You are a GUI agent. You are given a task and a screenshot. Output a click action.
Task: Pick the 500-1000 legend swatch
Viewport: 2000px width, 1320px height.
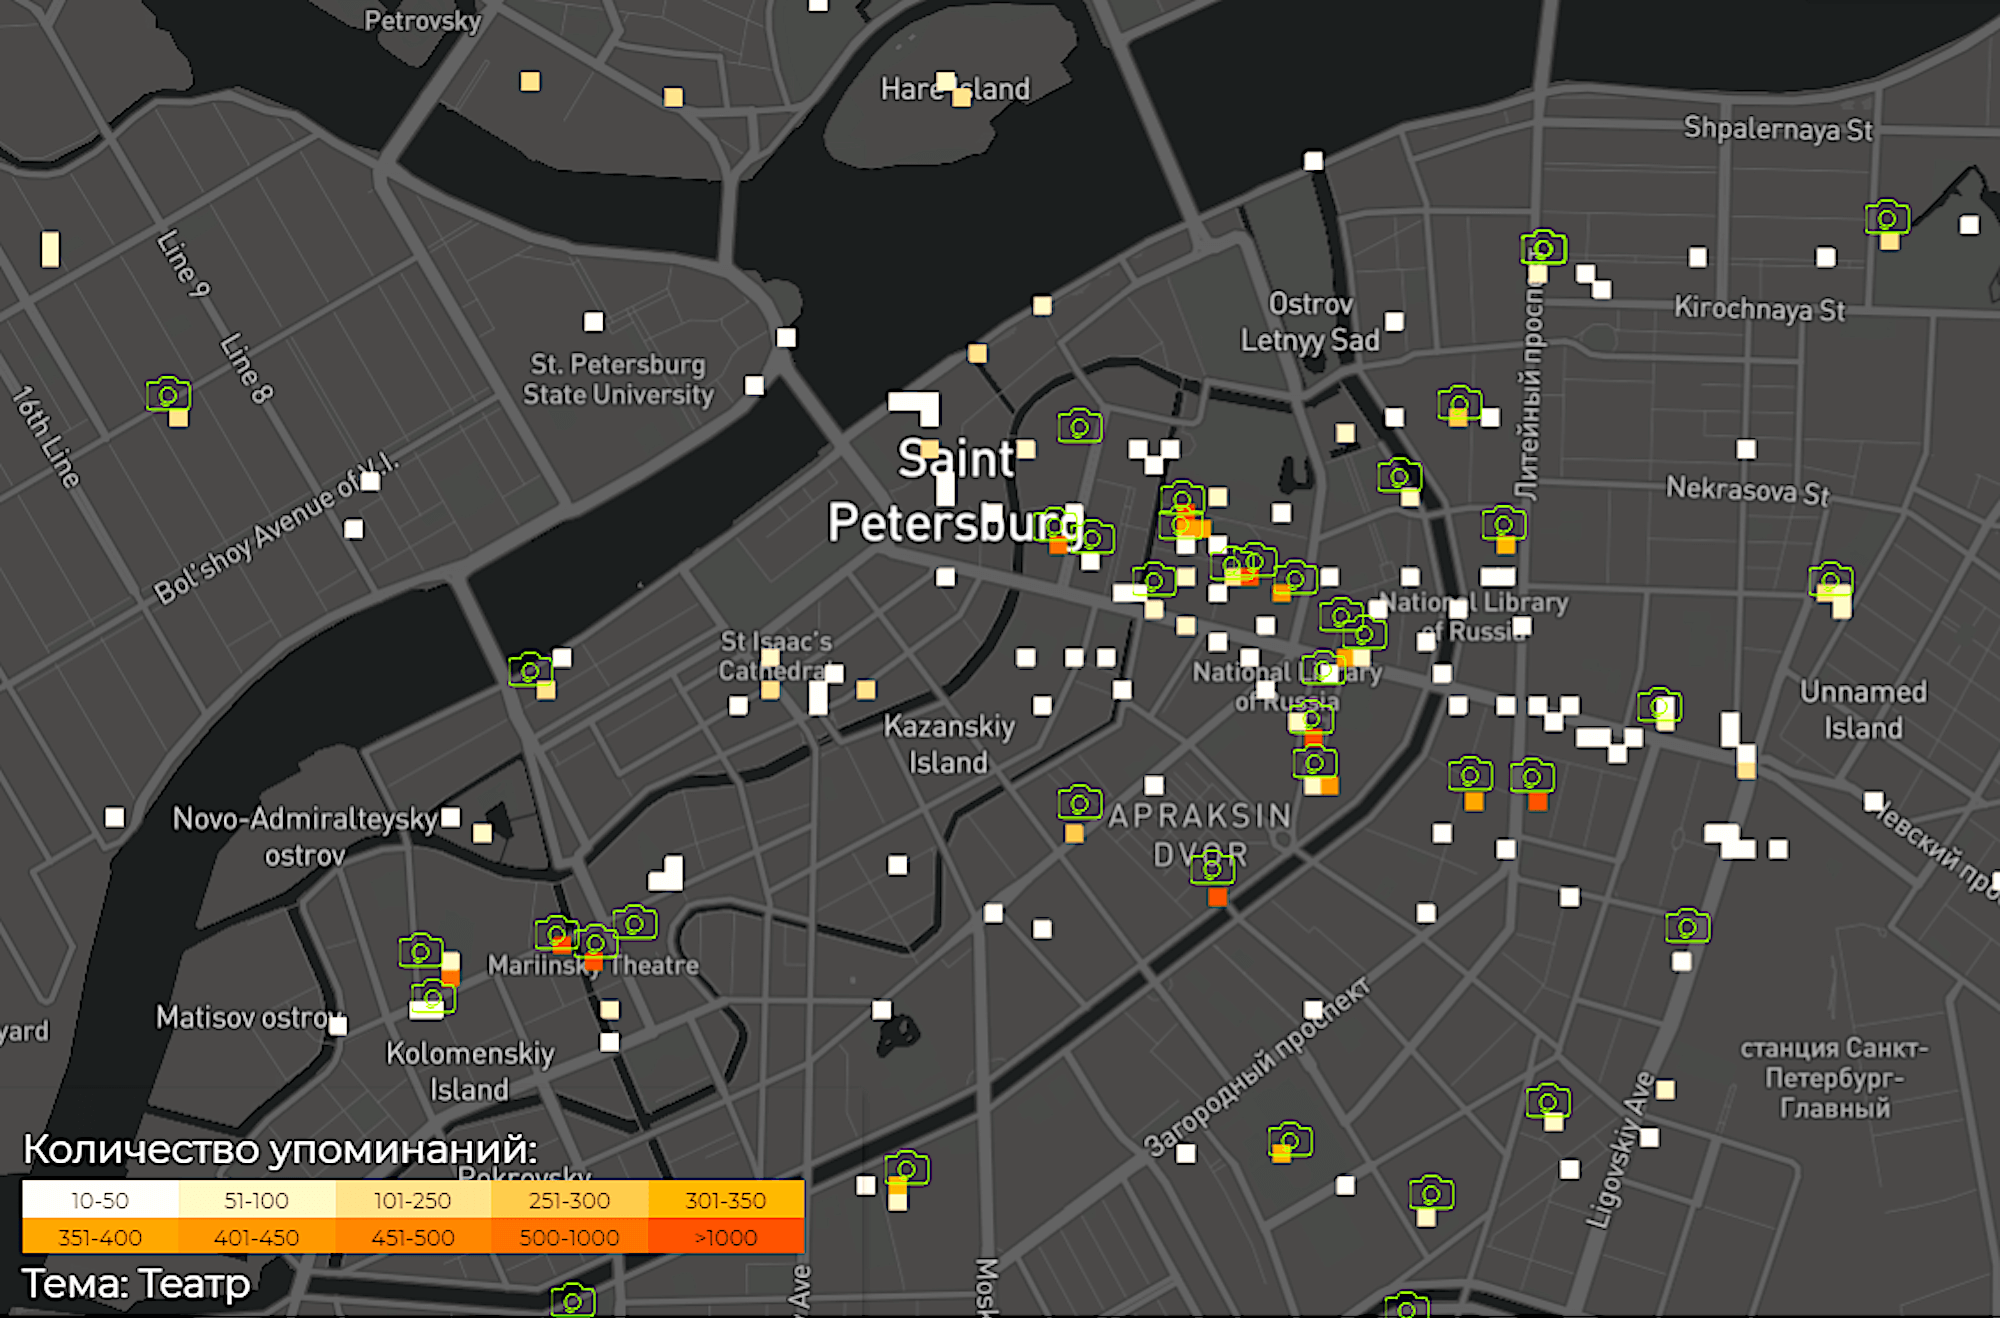569,1236
